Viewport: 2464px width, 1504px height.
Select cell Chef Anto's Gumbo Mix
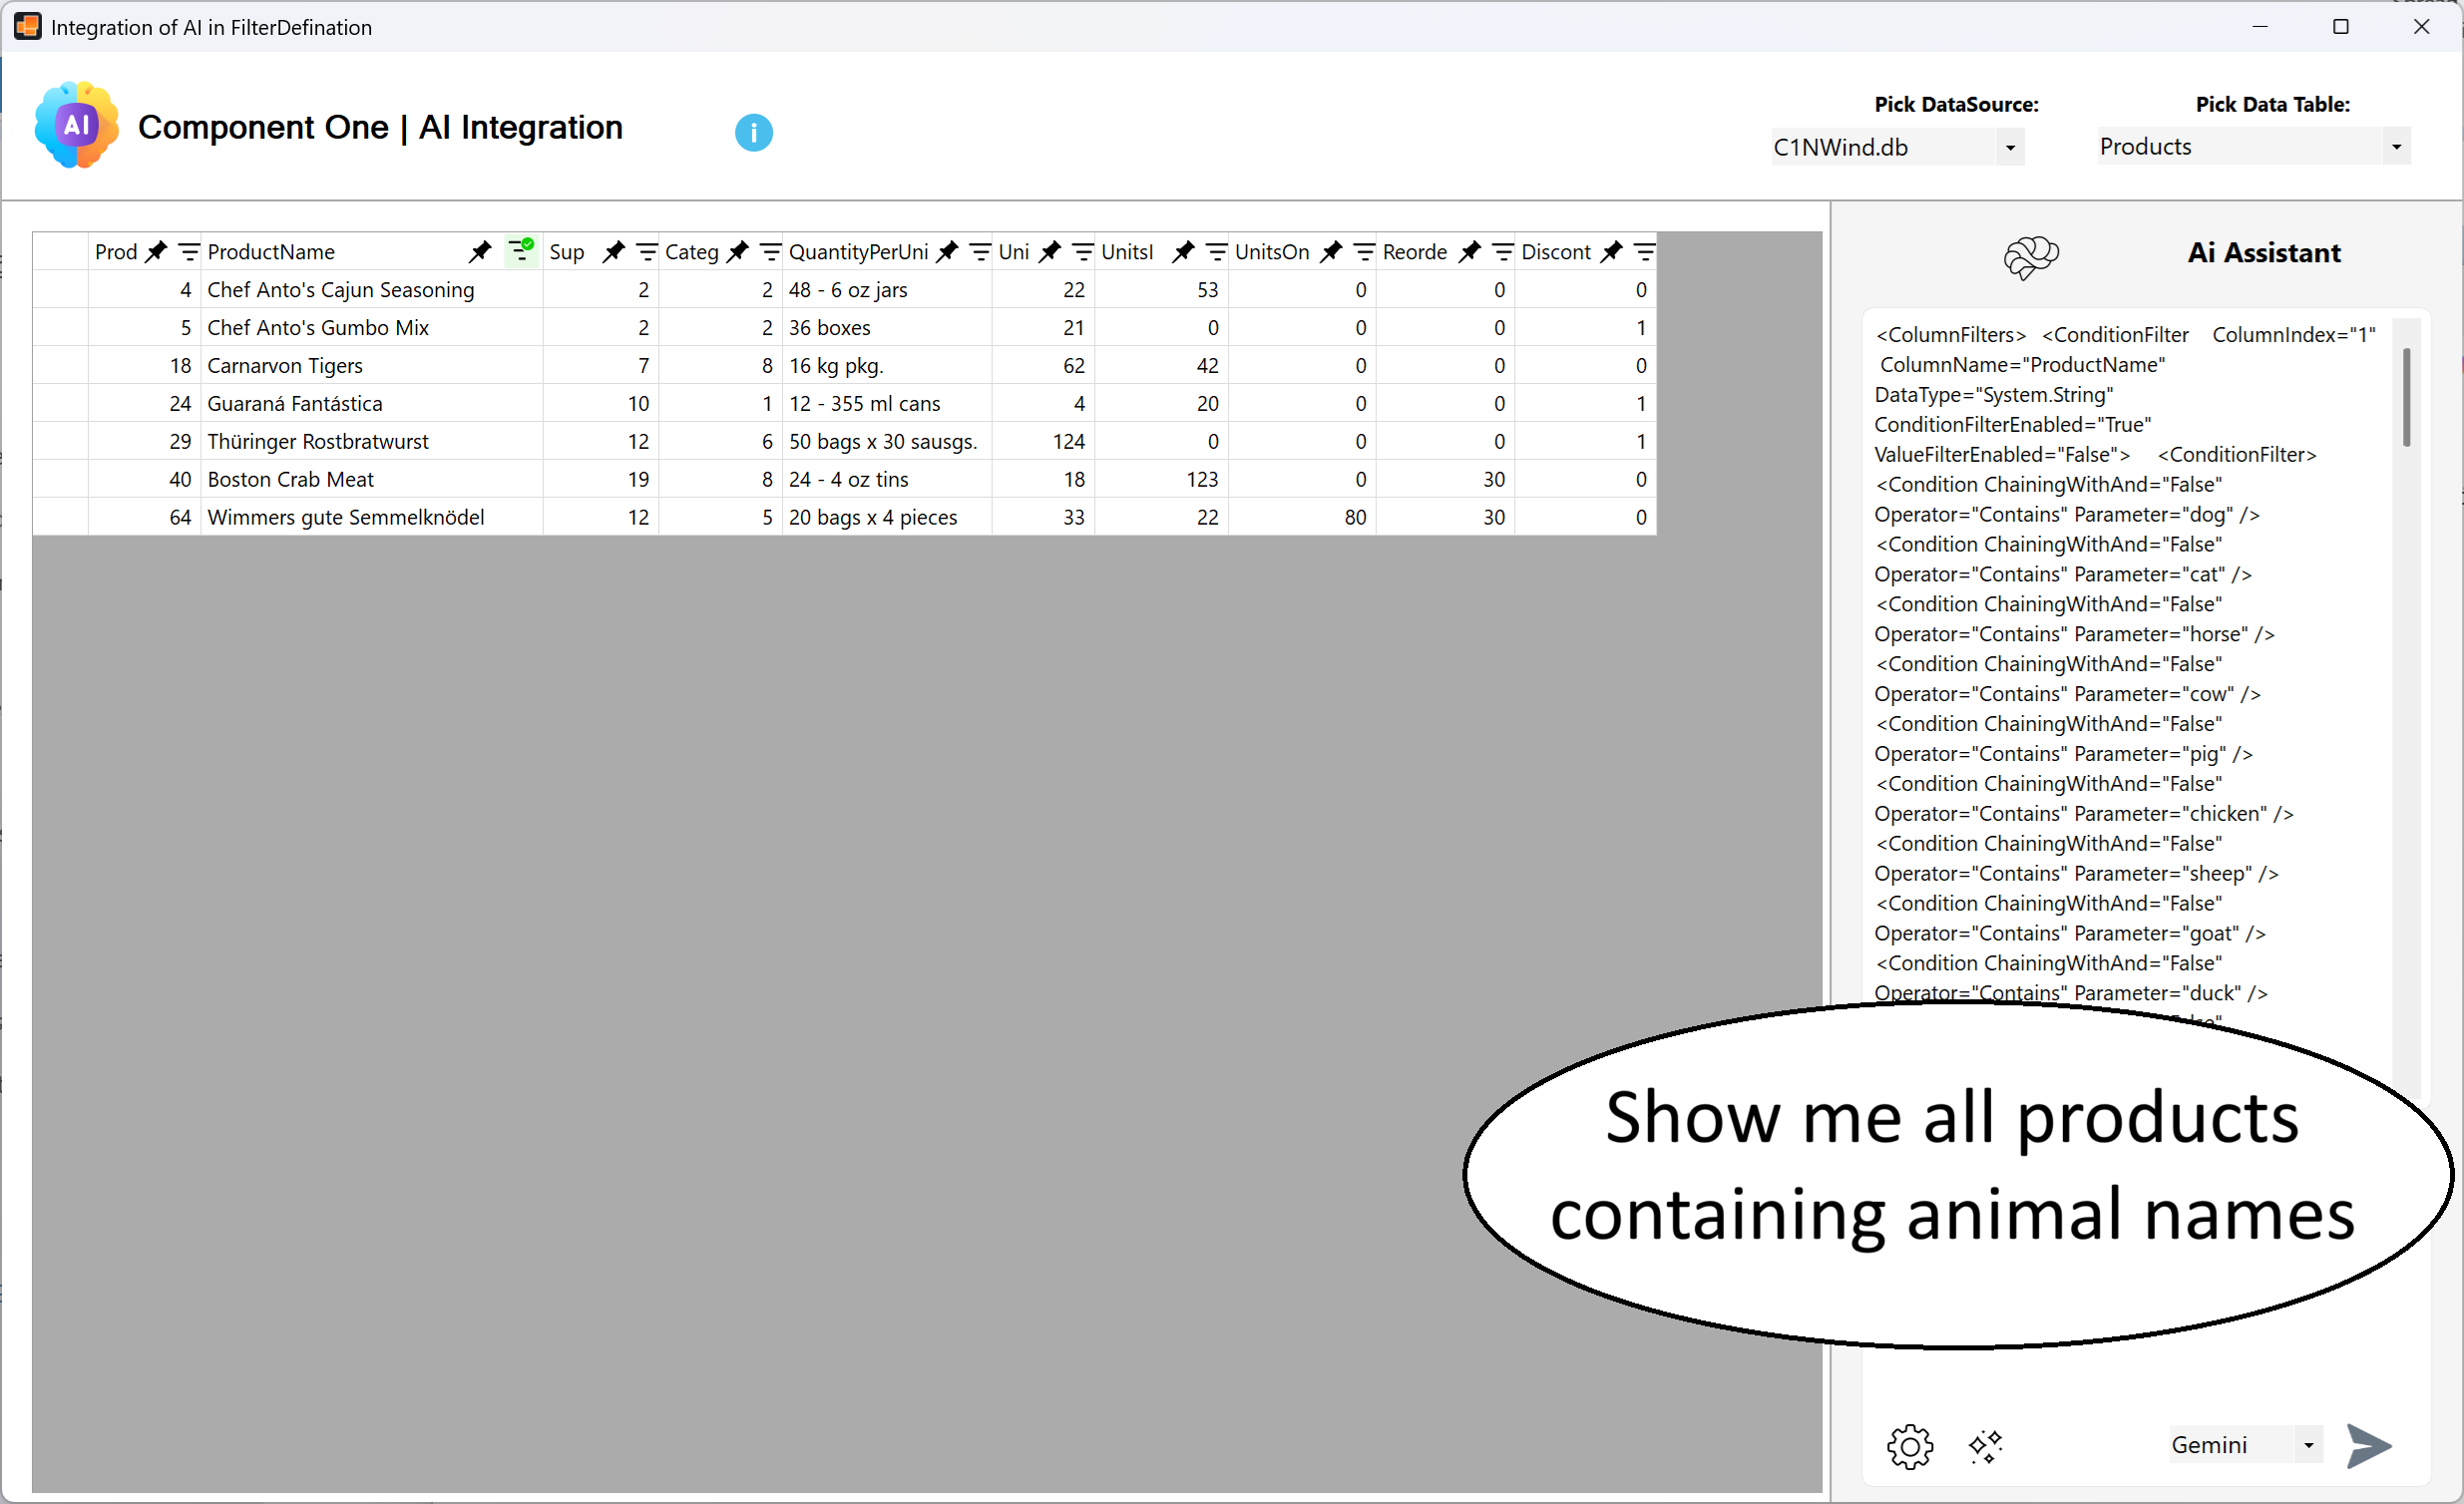point(371,328)
